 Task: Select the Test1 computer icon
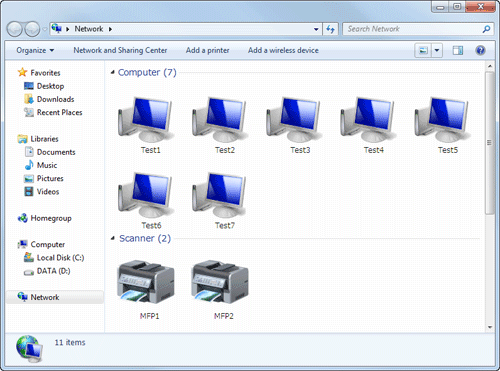coord(146,120)
